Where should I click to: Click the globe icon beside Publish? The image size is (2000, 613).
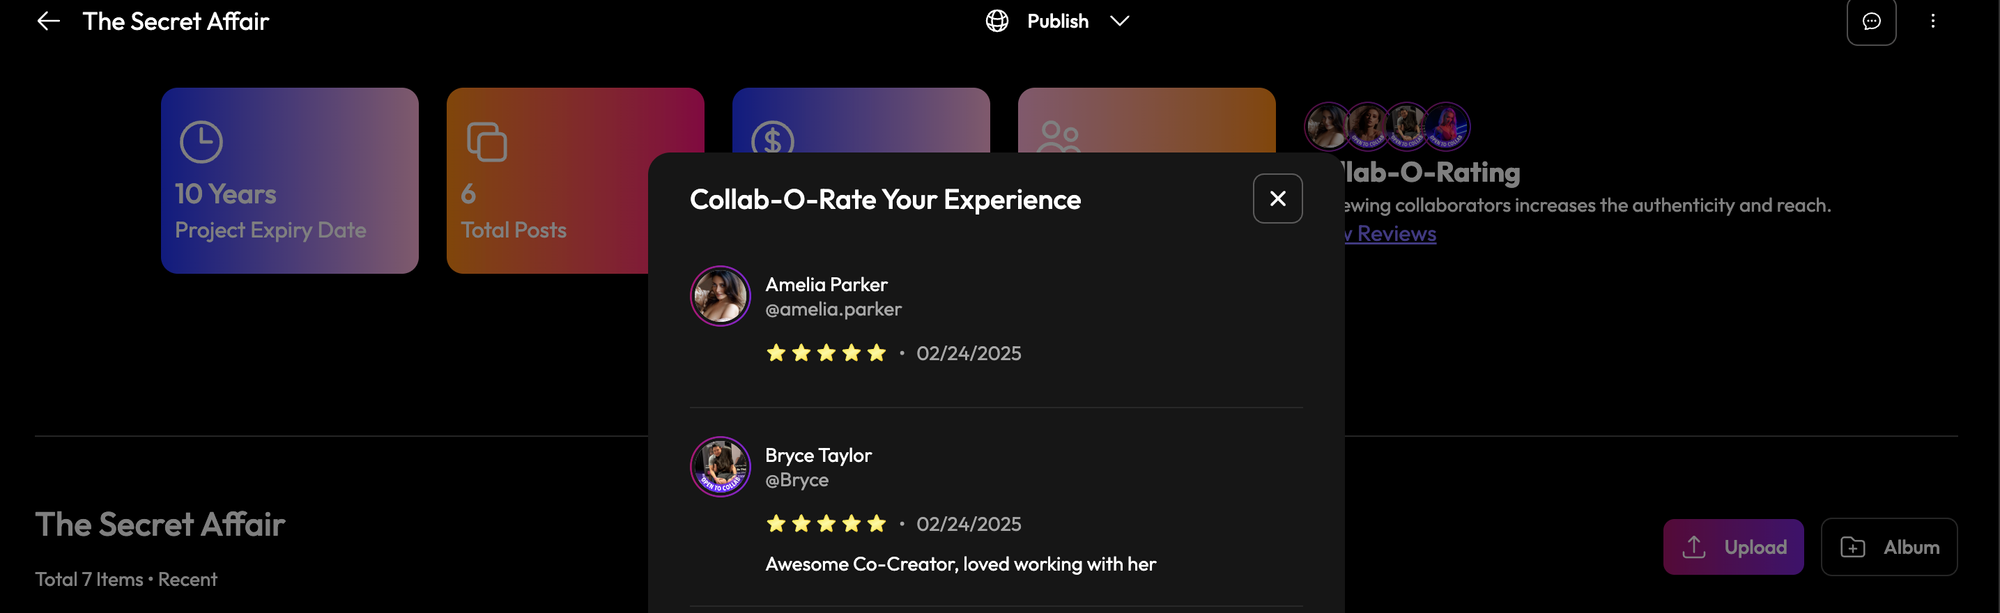click(997, 21)
